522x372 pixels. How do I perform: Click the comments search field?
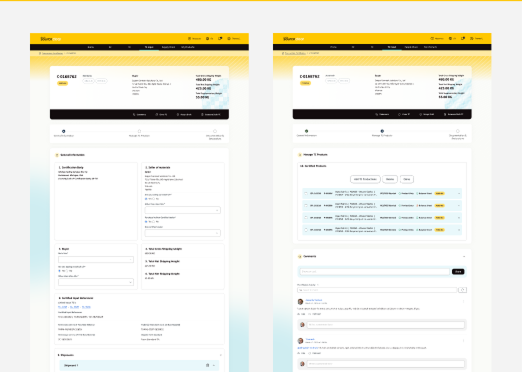377,290
